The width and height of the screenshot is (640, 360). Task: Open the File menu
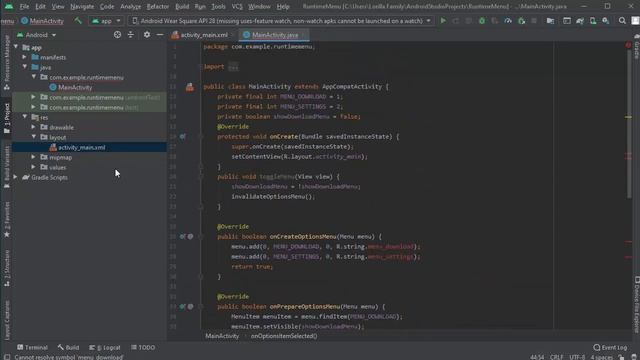click(x=24, y=7)
